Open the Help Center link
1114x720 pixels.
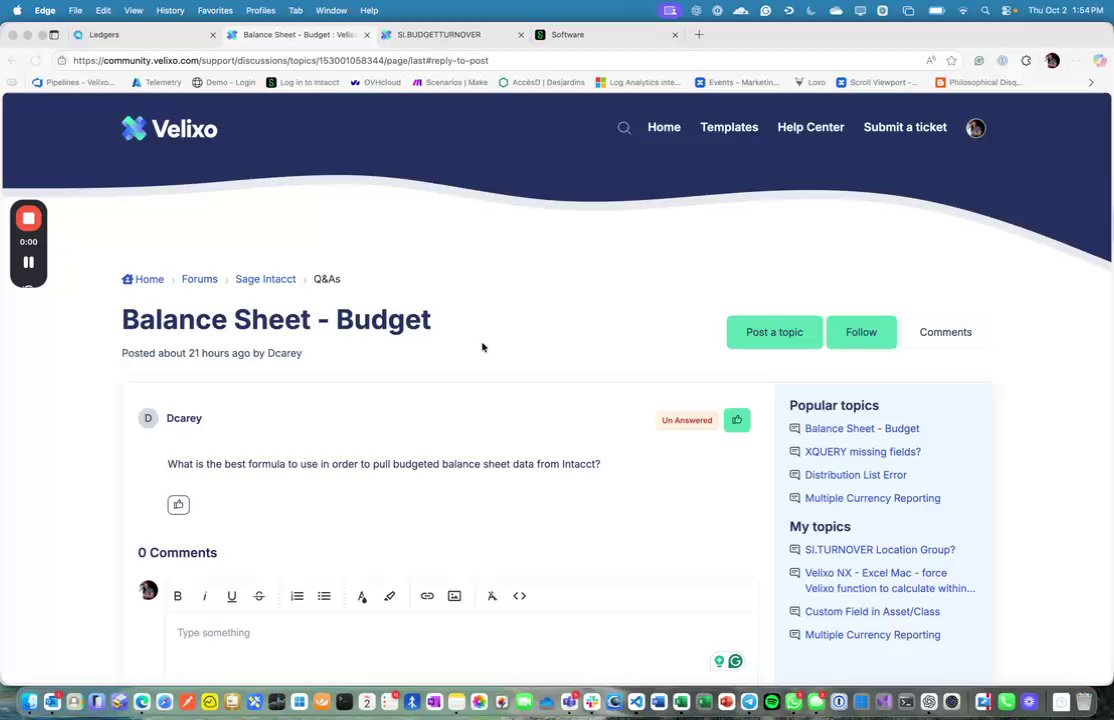[811, 127]
